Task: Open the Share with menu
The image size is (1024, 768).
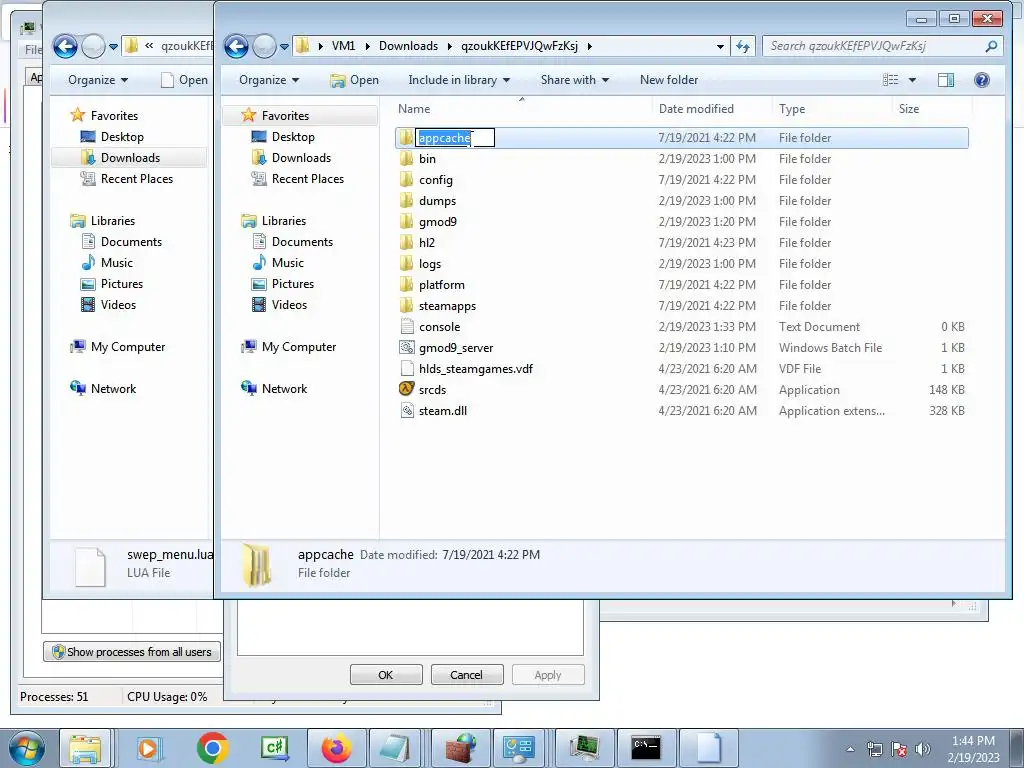Action: (575, 80)
